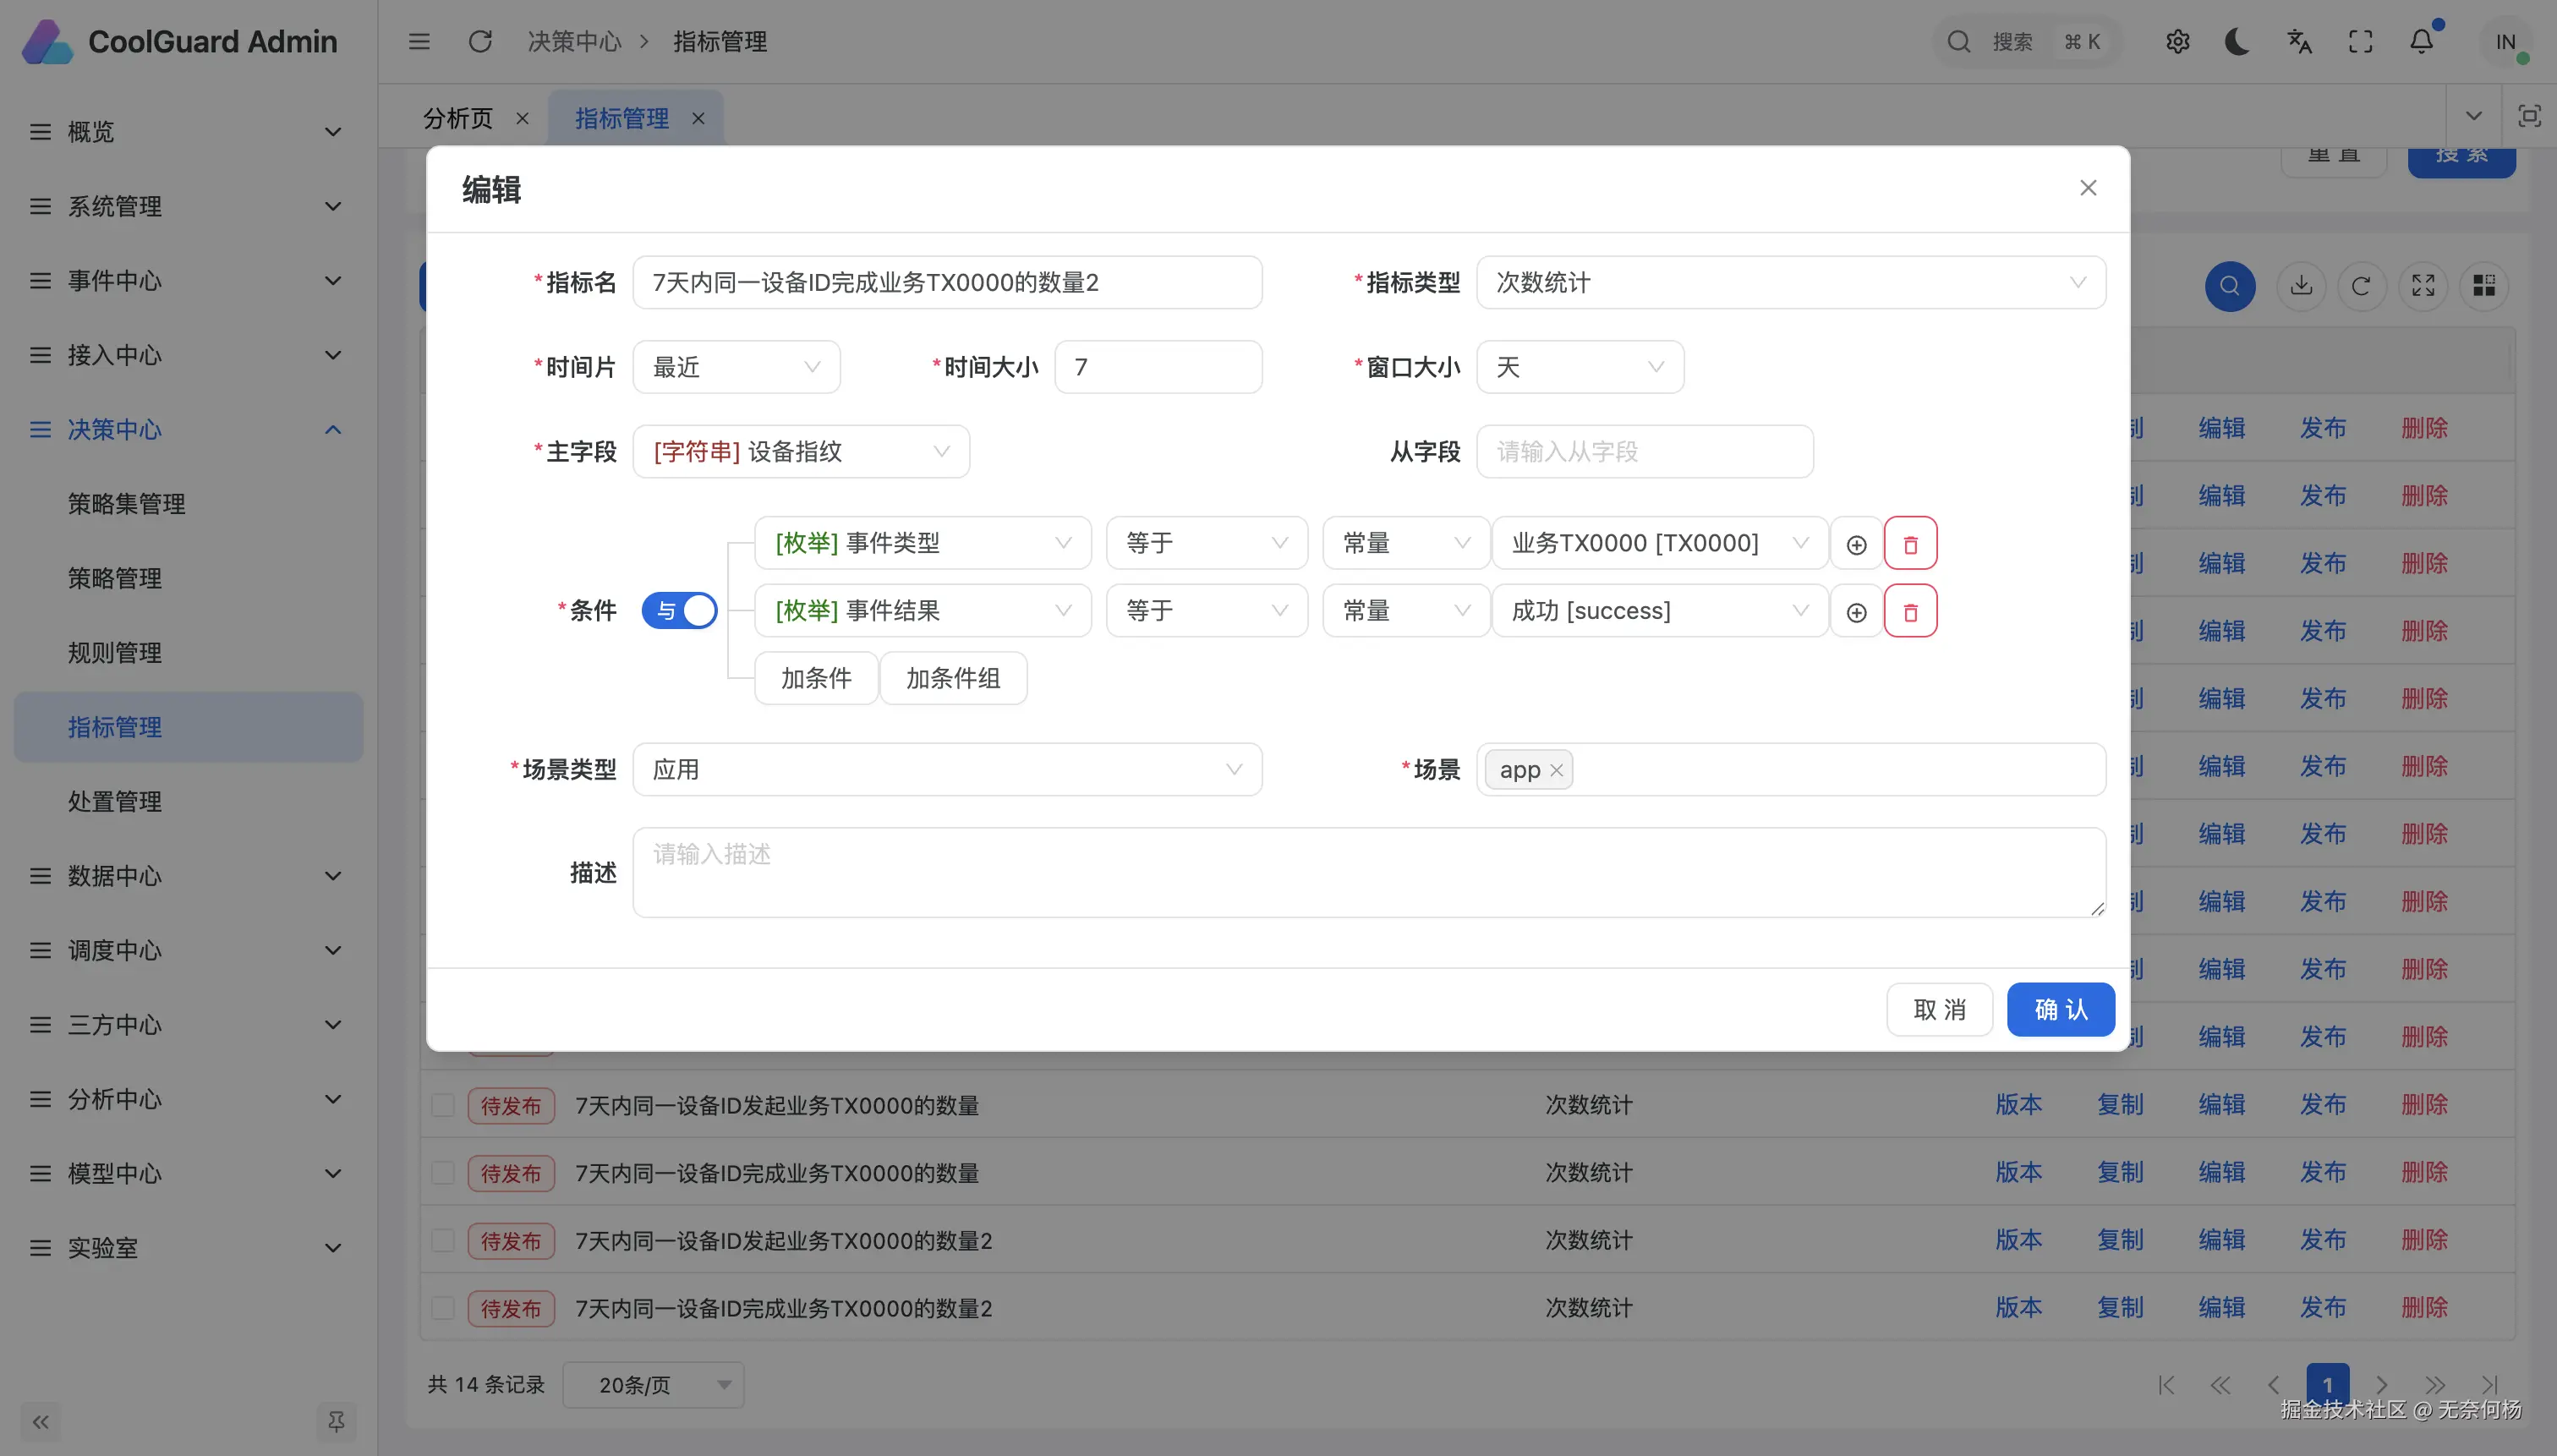Screen dimensions: 2557x1456
Task: Expand the 场景类型 dropdown showing 应用
Action: pos(946,769)
